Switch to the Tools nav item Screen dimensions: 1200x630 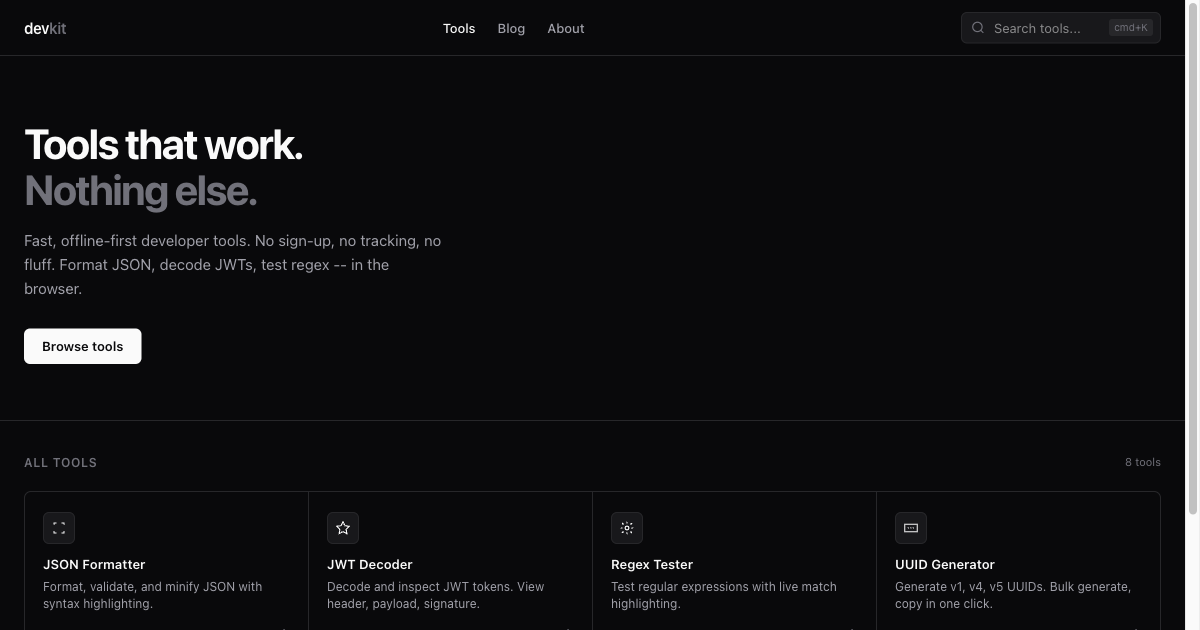(x=459, y=28)
